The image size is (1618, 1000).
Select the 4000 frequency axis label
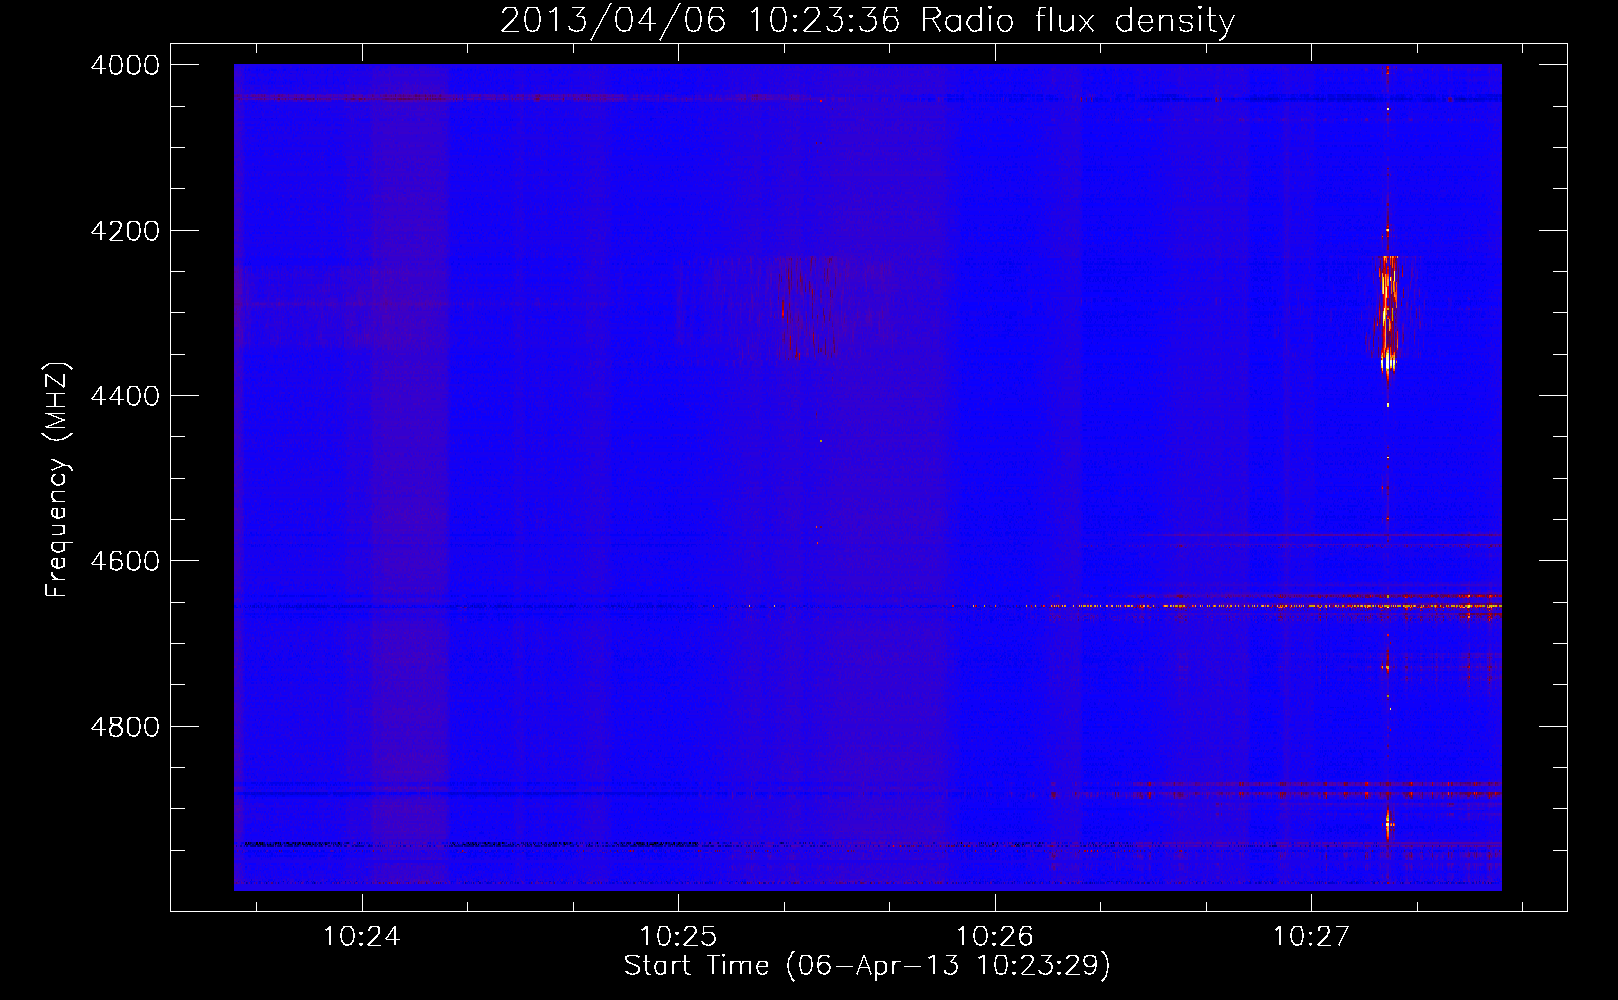[125, 65]
